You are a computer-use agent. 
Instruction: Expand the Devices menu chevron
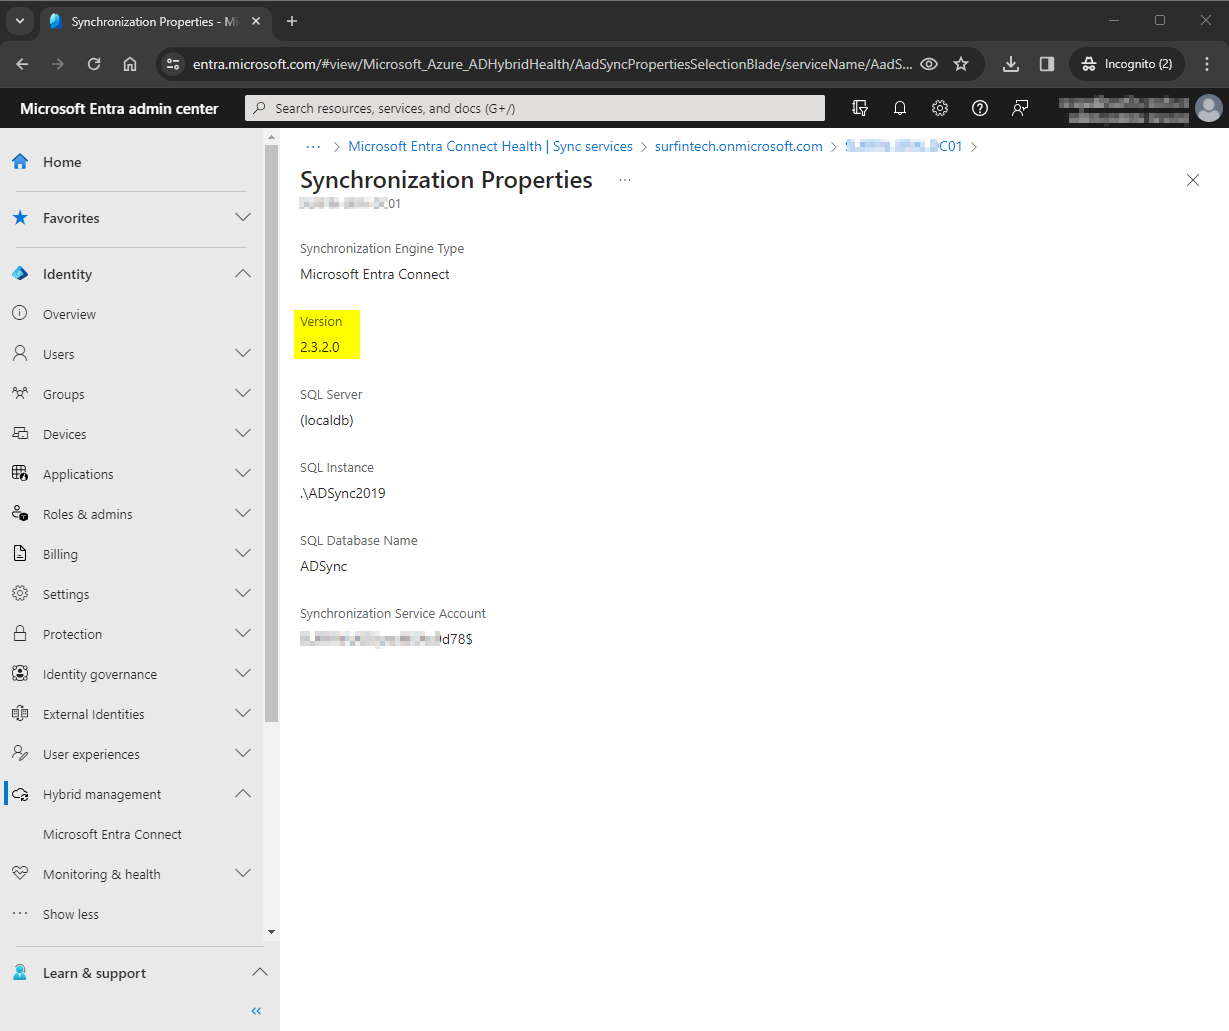tap(243, 434)
